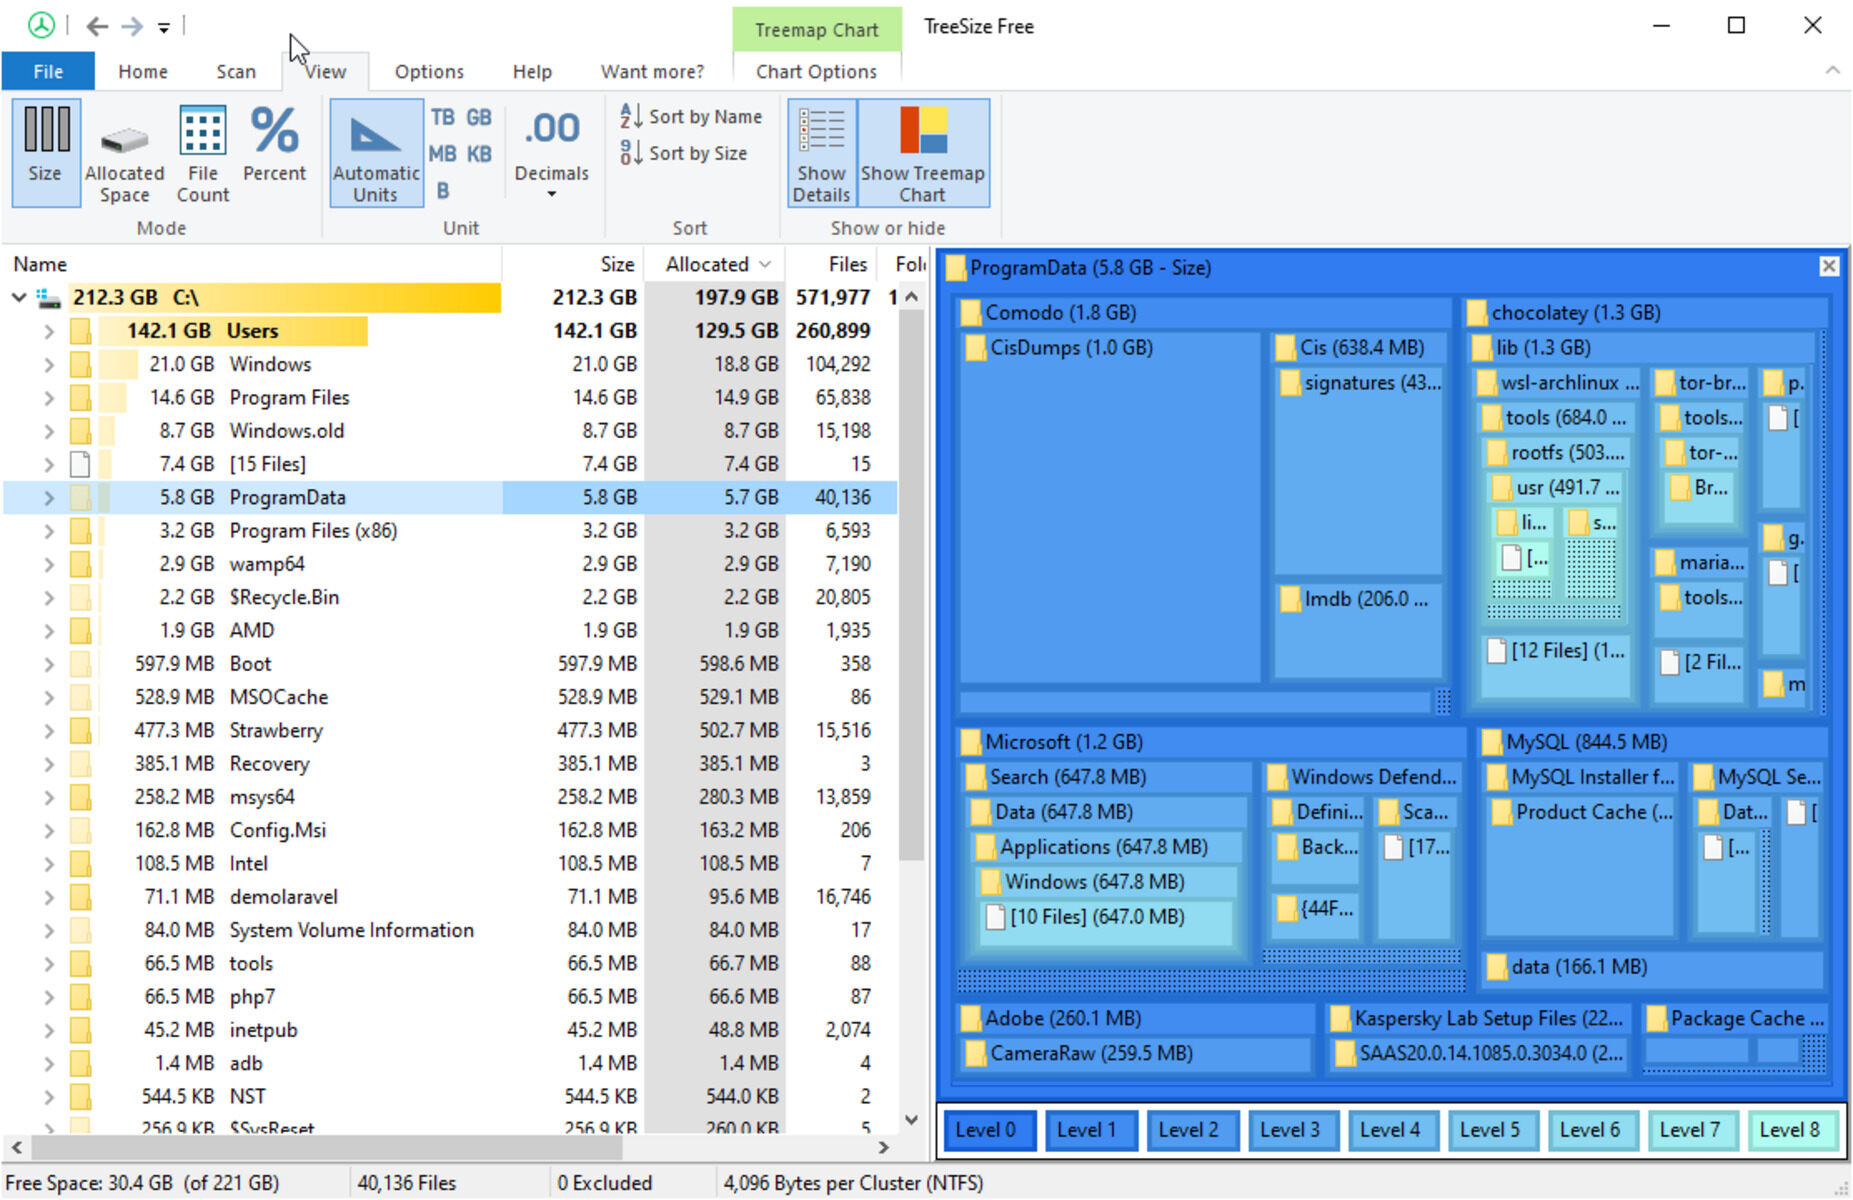Toggle Automatic Units

tap(376, 152)
